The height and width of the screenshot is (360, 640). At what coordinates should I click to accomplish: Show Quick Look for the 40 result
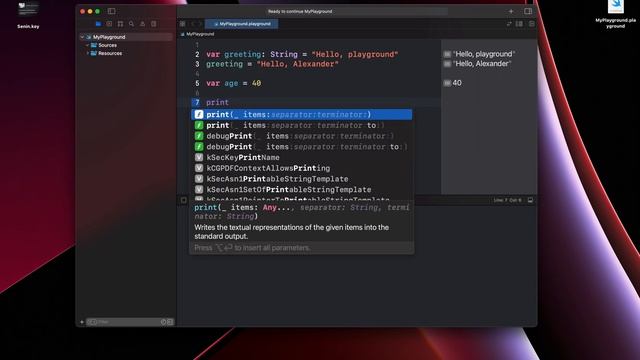click(x=447, y=83)
